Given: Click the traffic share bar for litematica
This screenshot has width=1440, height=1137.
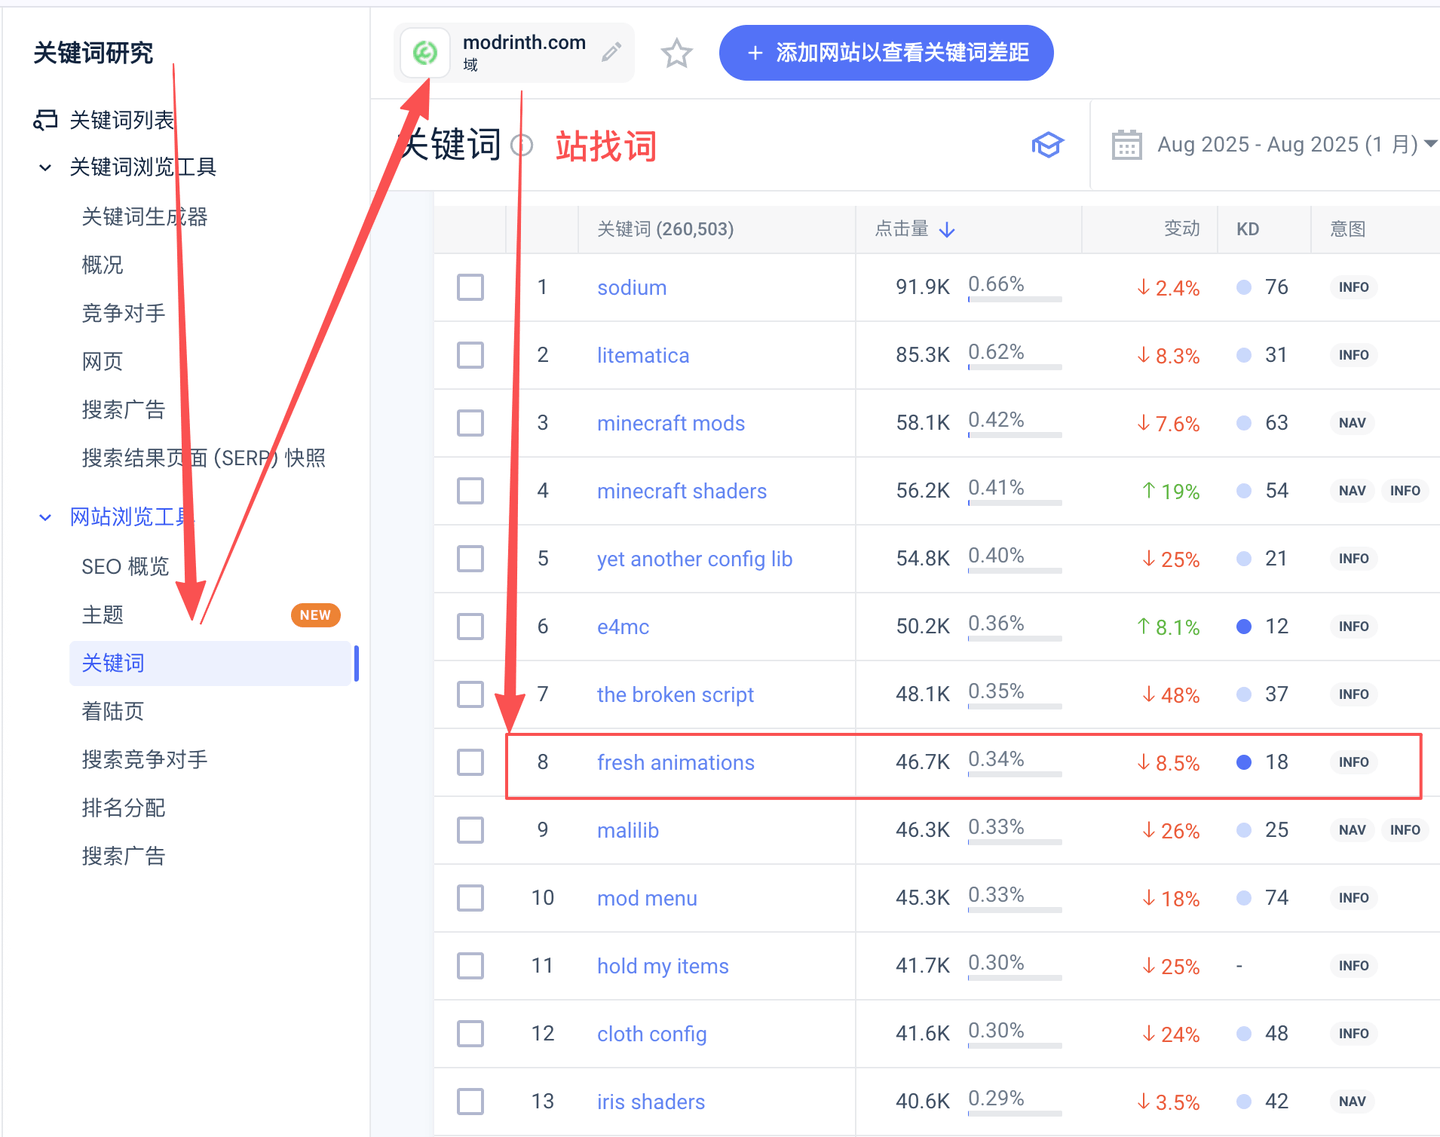Looking at the screenshot, I should click(1014, 367).
